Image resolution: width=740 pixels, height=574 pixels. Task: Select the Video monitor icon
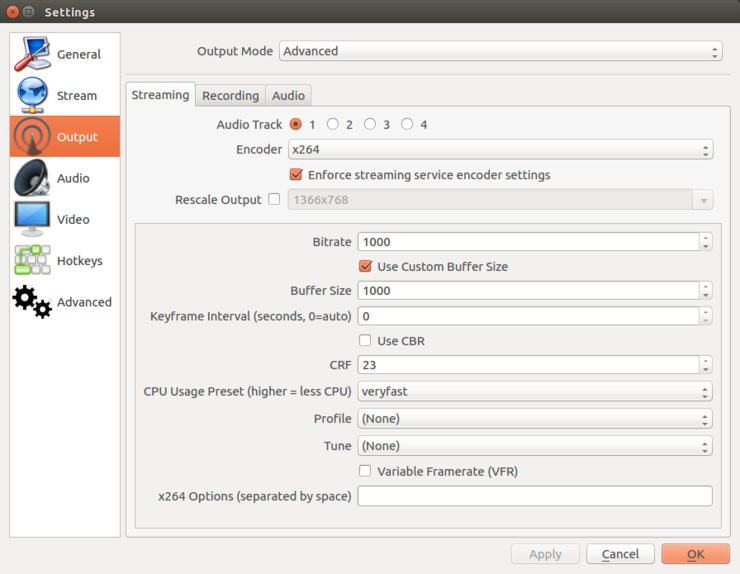click(x=32, y=219)
